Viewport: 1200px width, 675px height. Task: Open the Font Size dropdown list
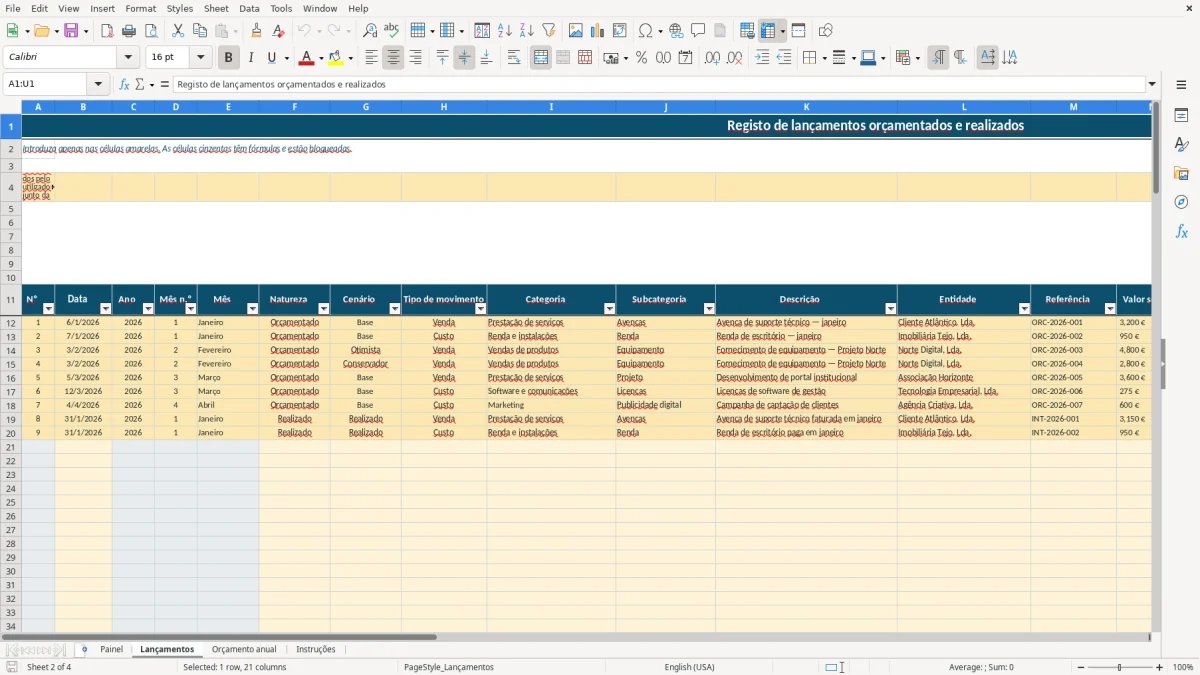click(200, 58)
